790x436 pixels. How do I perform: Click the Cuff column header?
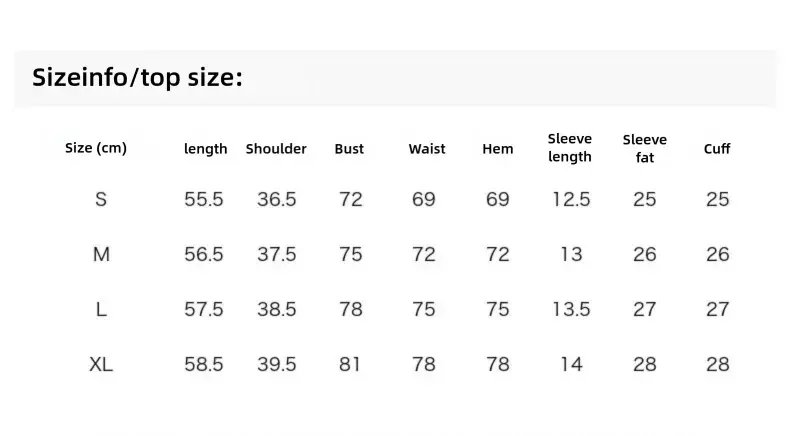click(x=717, y=149)
